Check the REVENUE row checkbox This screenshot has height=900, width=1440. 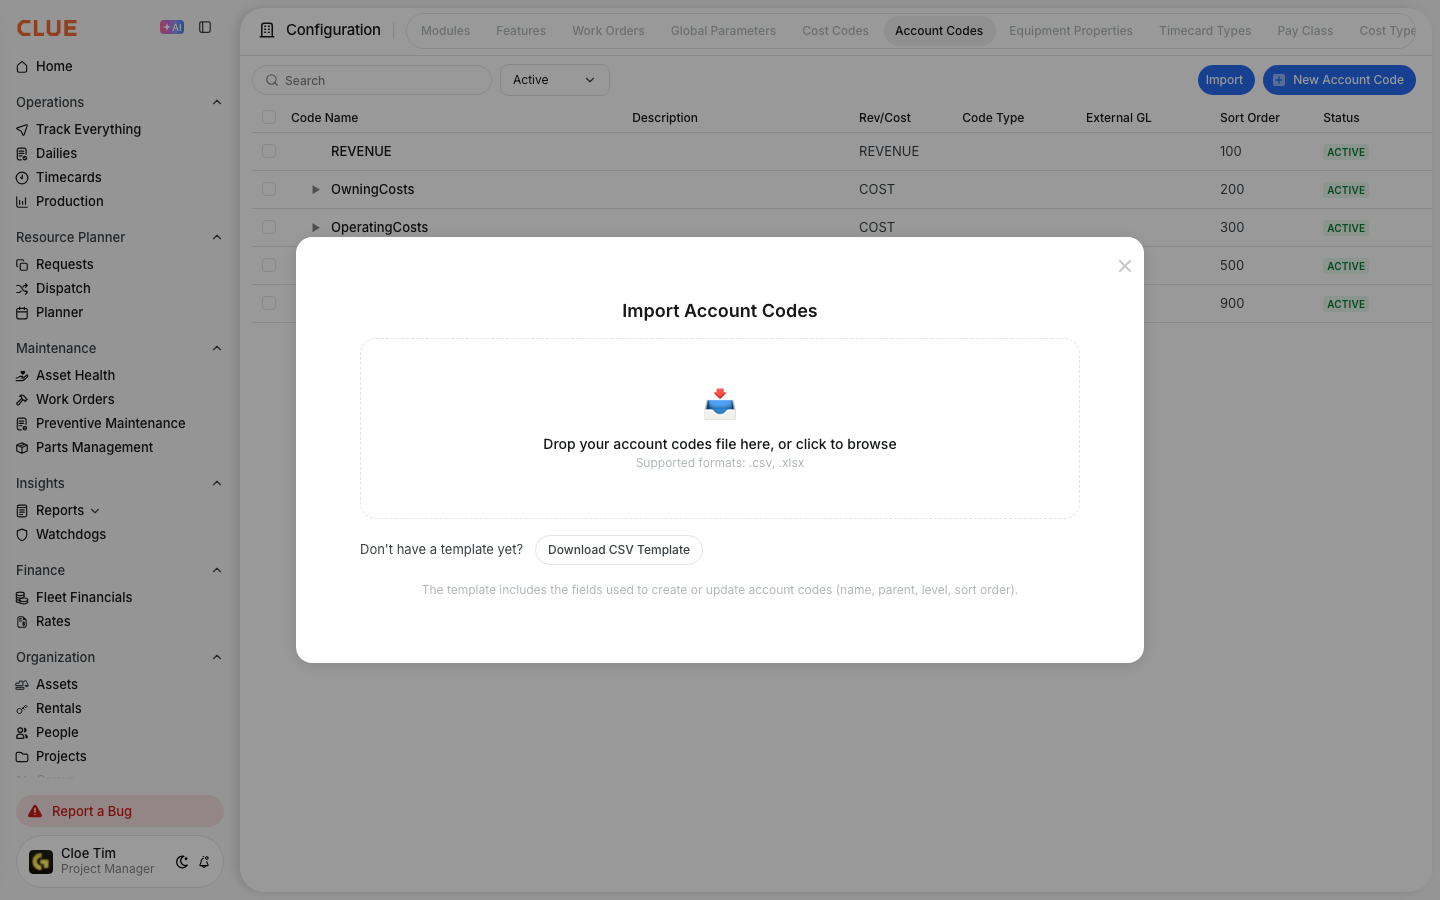(269, 151)
